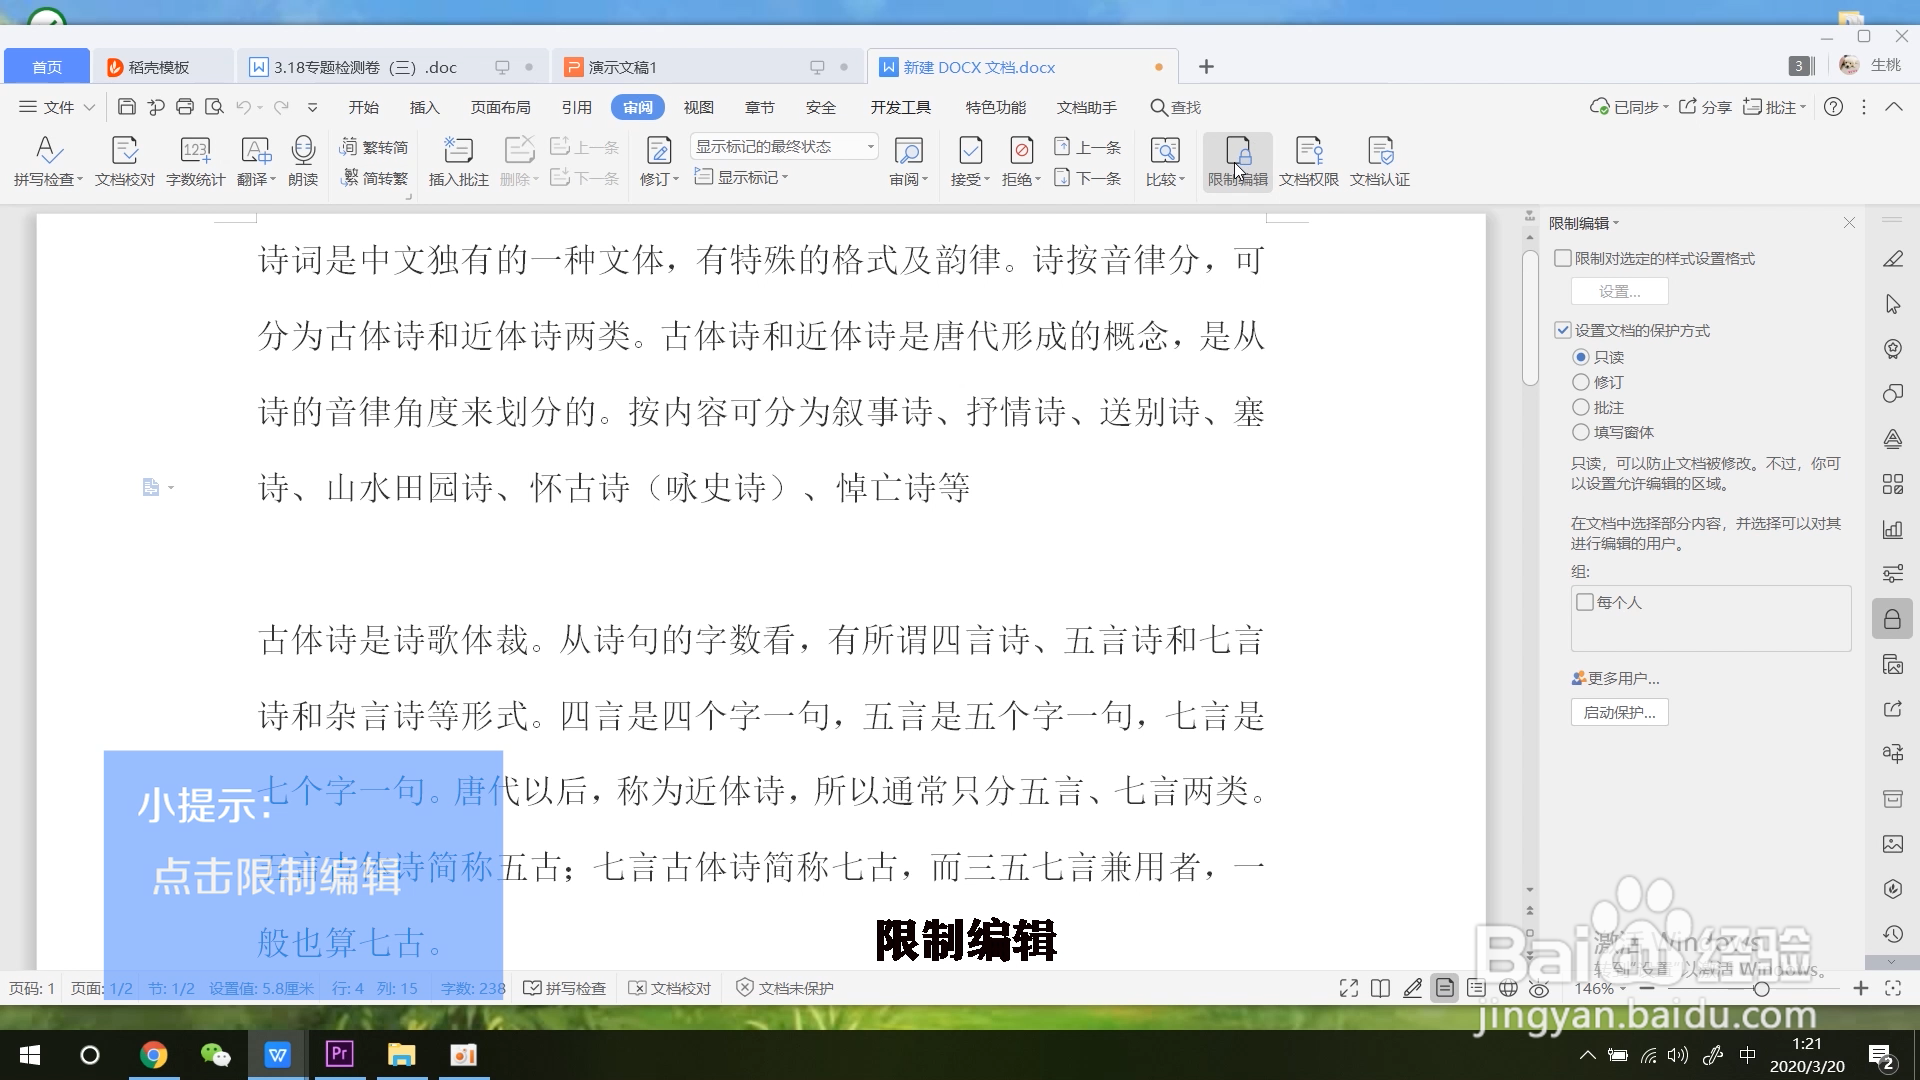This screenshot has width=1920, height=1080.
Task: Click the 设置... button
Action: pyautogui.click(x=1619, y=291)
